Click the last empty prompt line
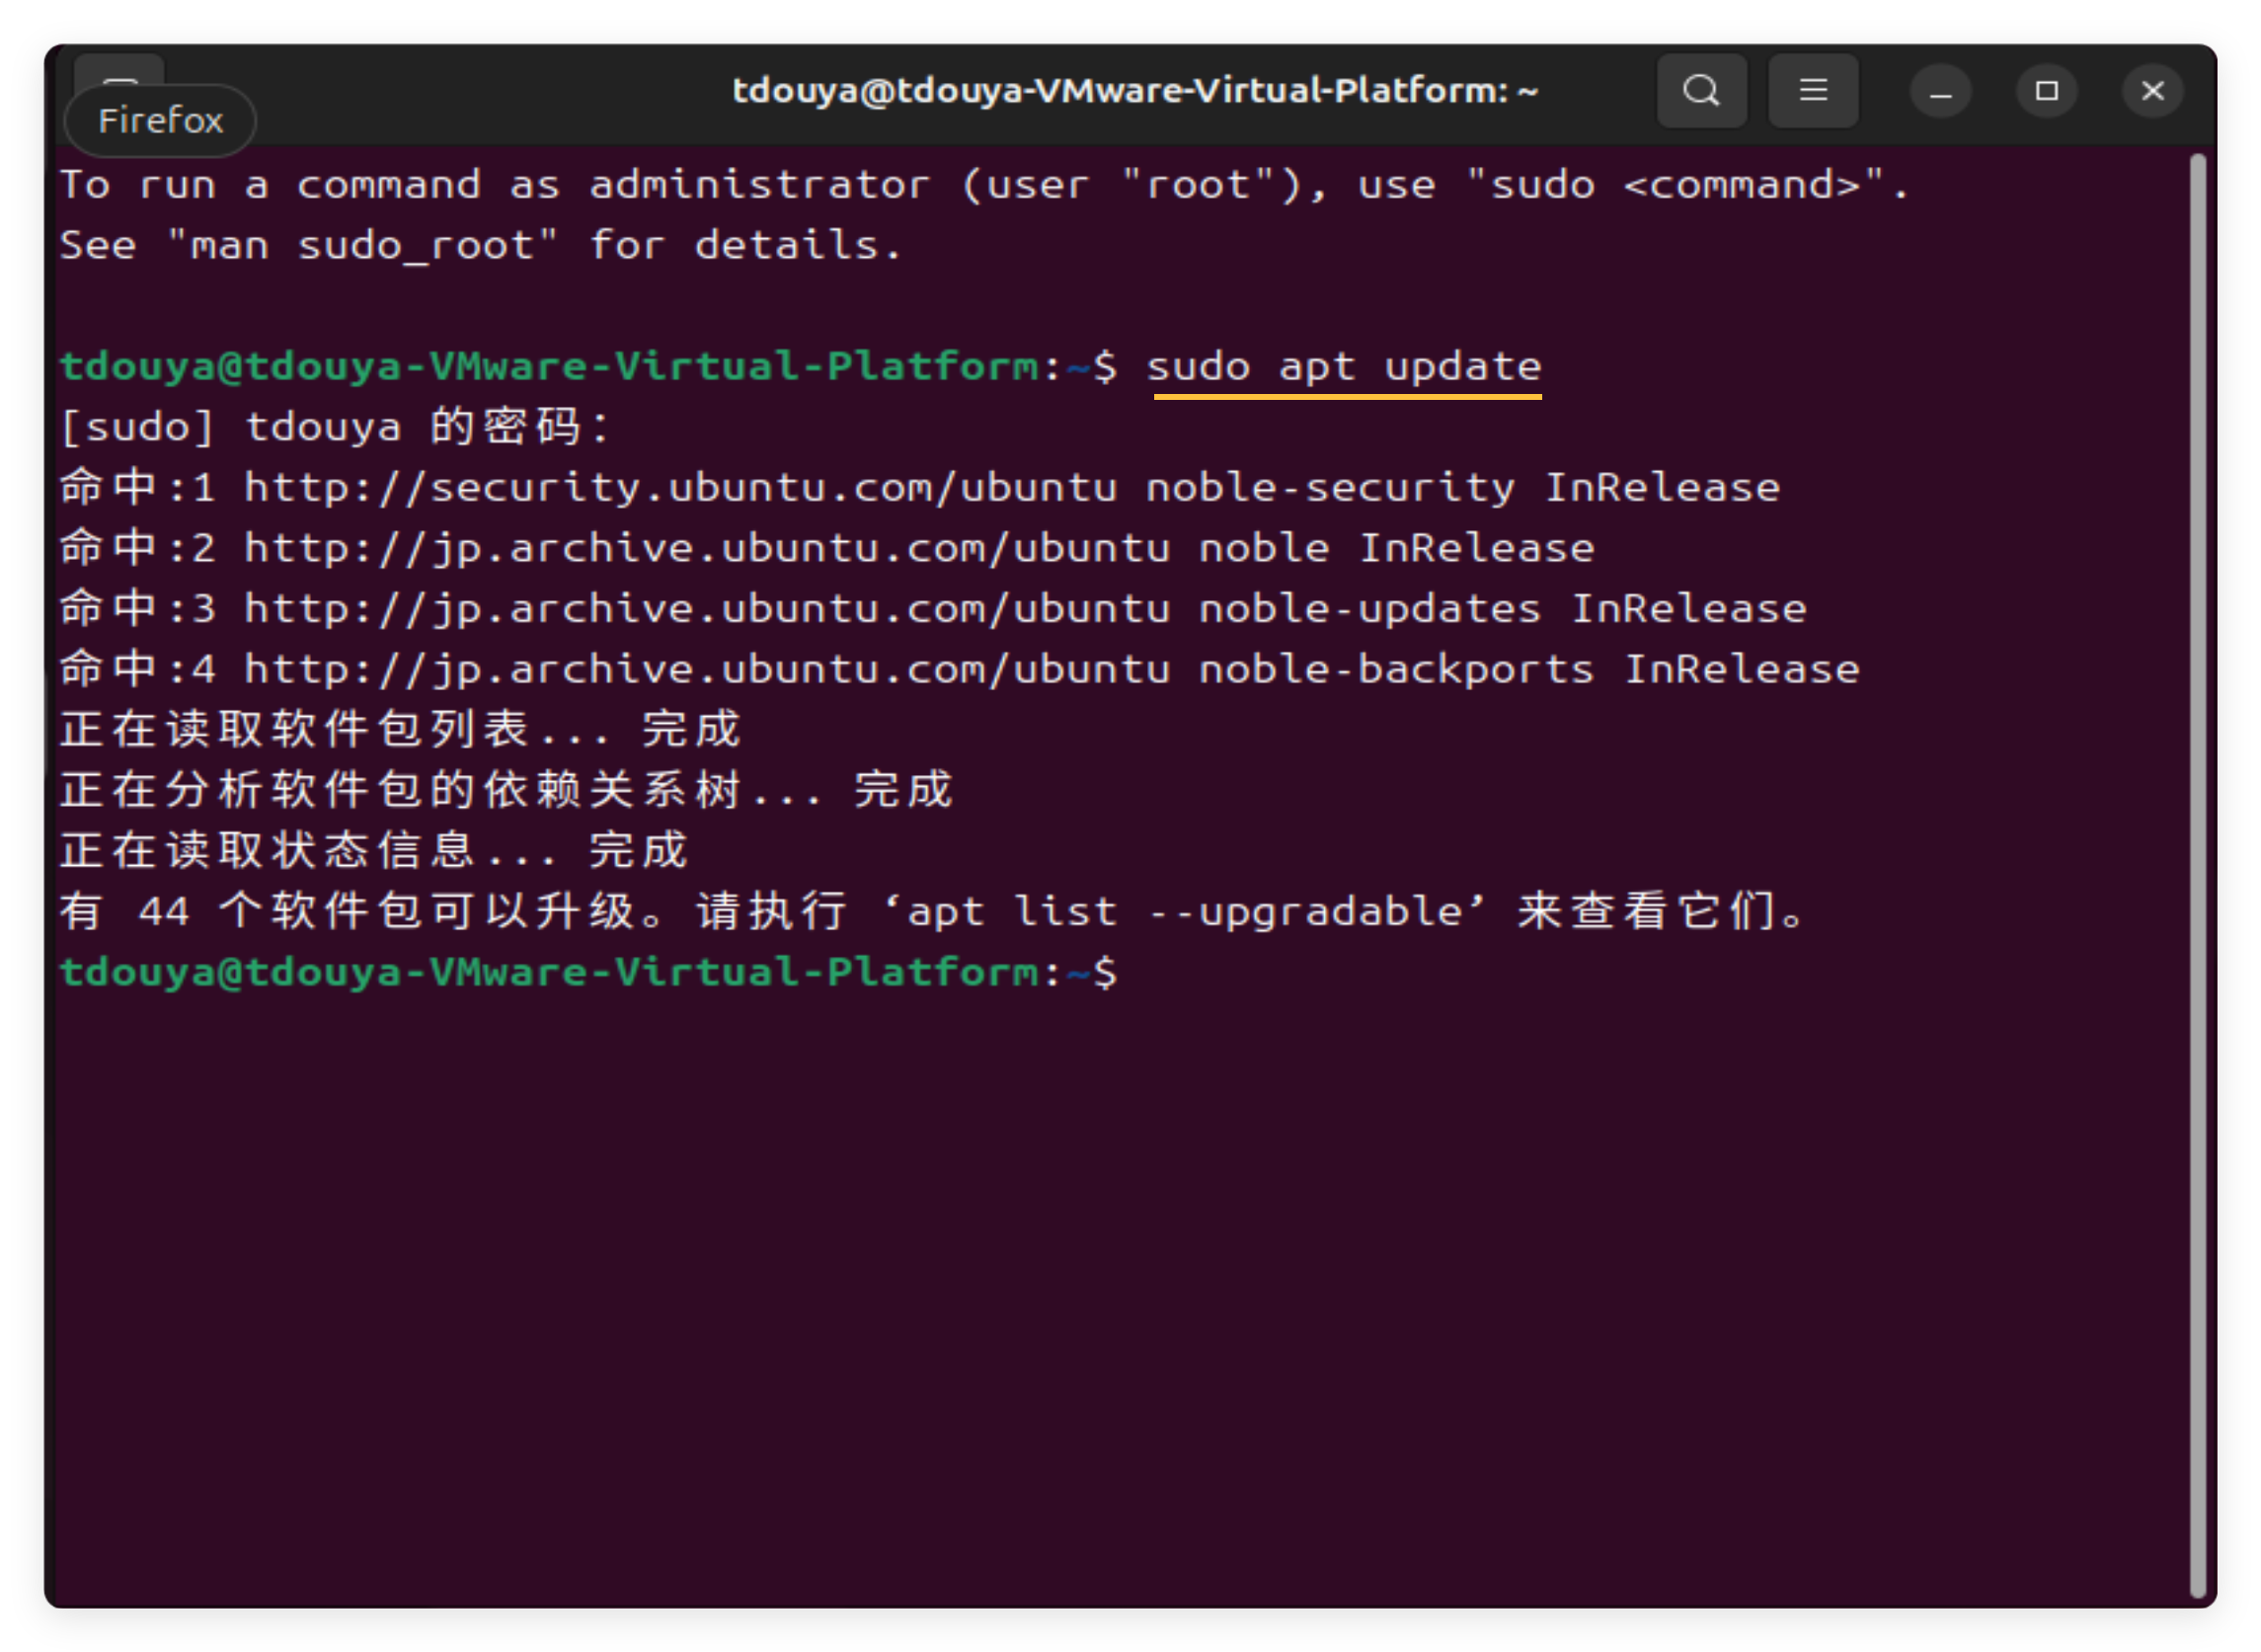Viewport: 2261px width, 1652px height. [x=588, y=973]
